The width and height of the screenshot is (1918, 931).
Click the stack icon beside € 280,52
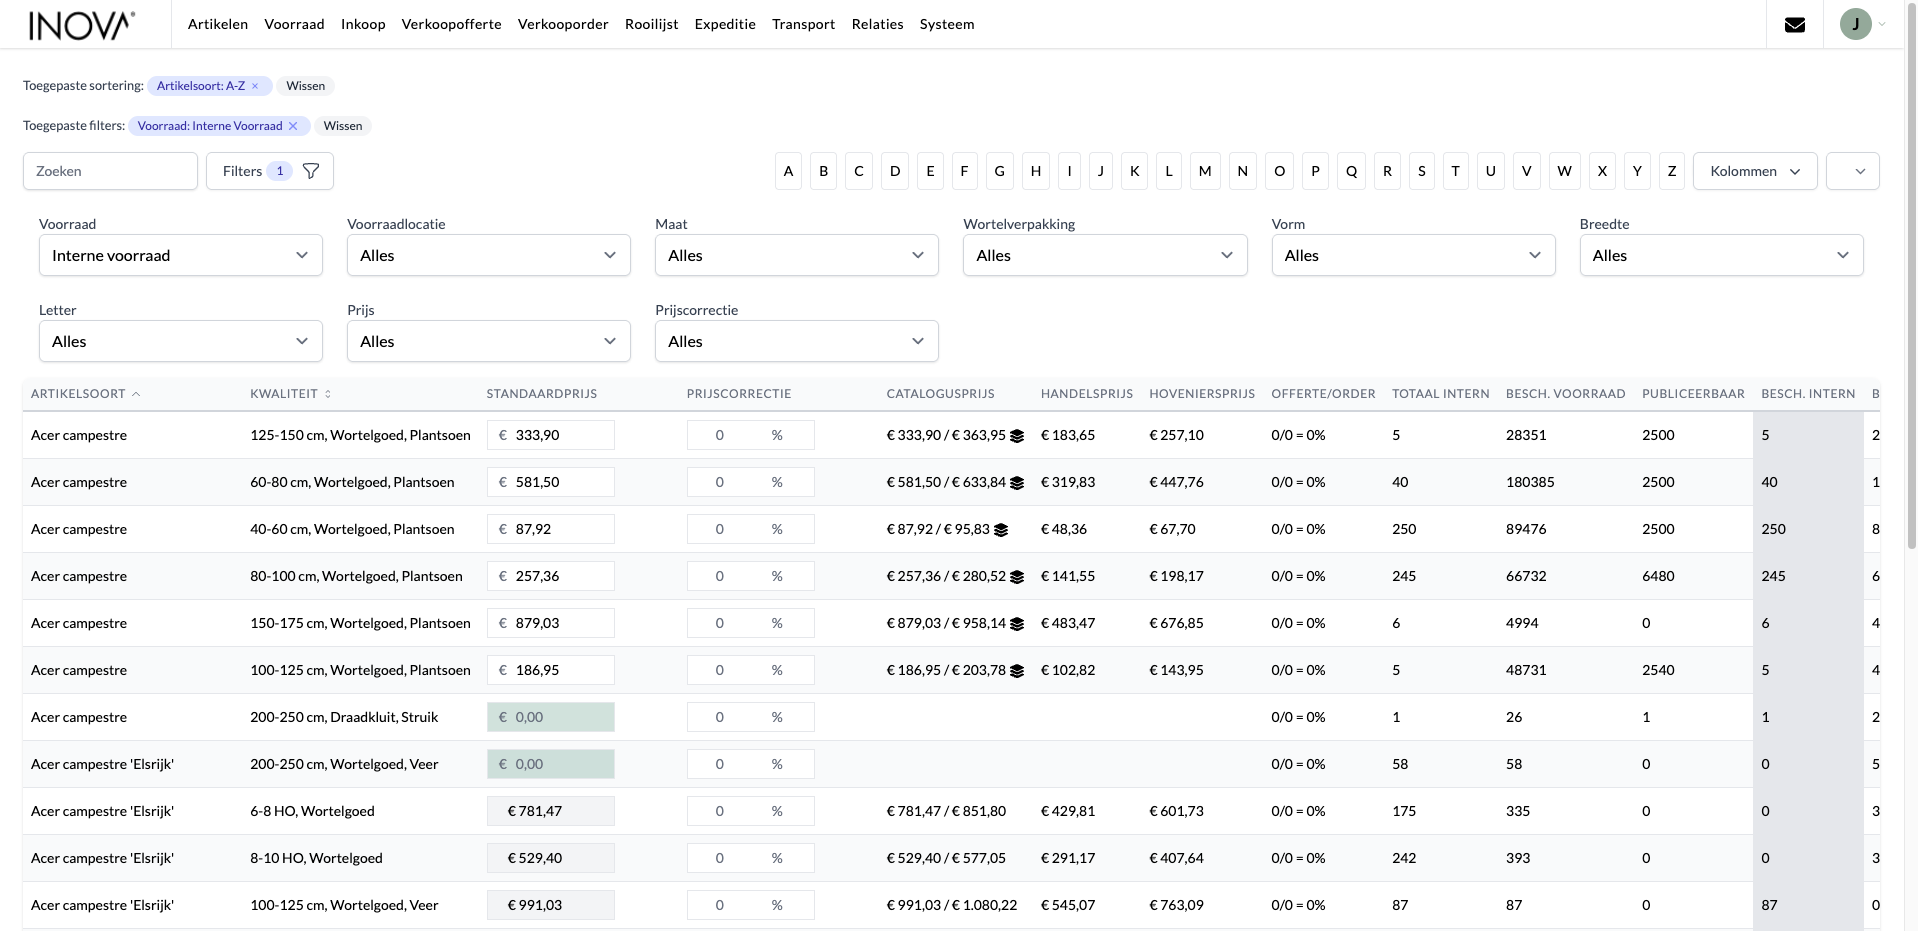(1017, 577)
